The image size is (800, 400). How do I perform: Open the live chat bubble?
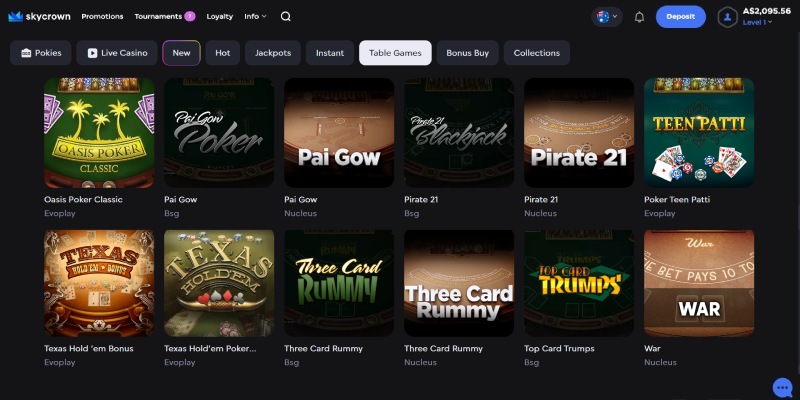(x=782, y=387)
